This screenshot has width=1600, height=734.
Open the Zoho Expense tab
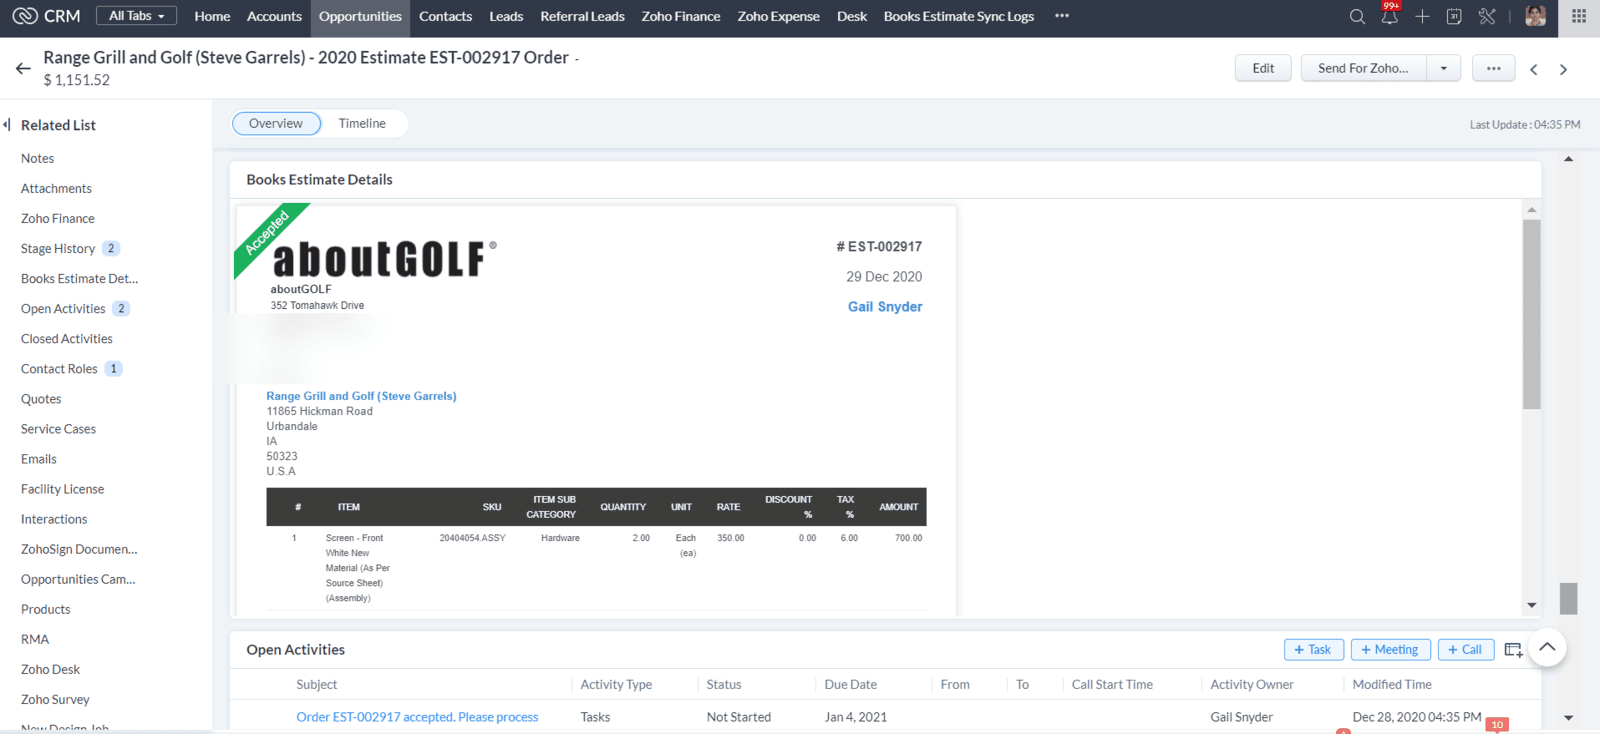778,16
